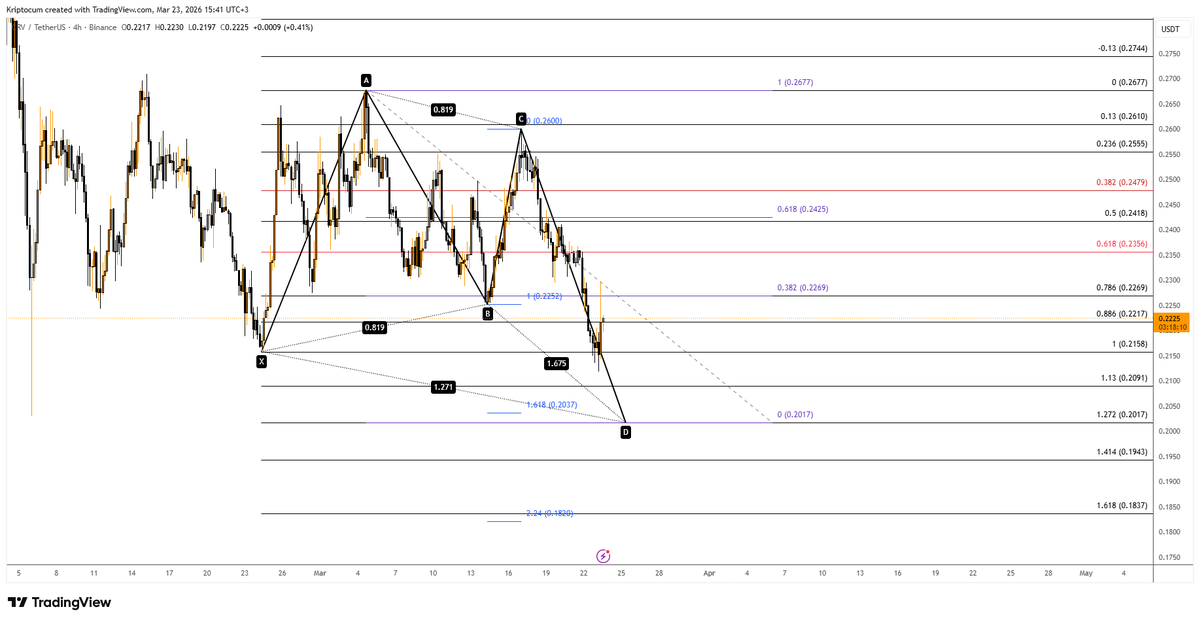Image resolution: width=1200 pixels, height=622 pixels.
Task: Click the red 0.382 (0.2479) Fibonacci label
Action: tap(1122, 182)
